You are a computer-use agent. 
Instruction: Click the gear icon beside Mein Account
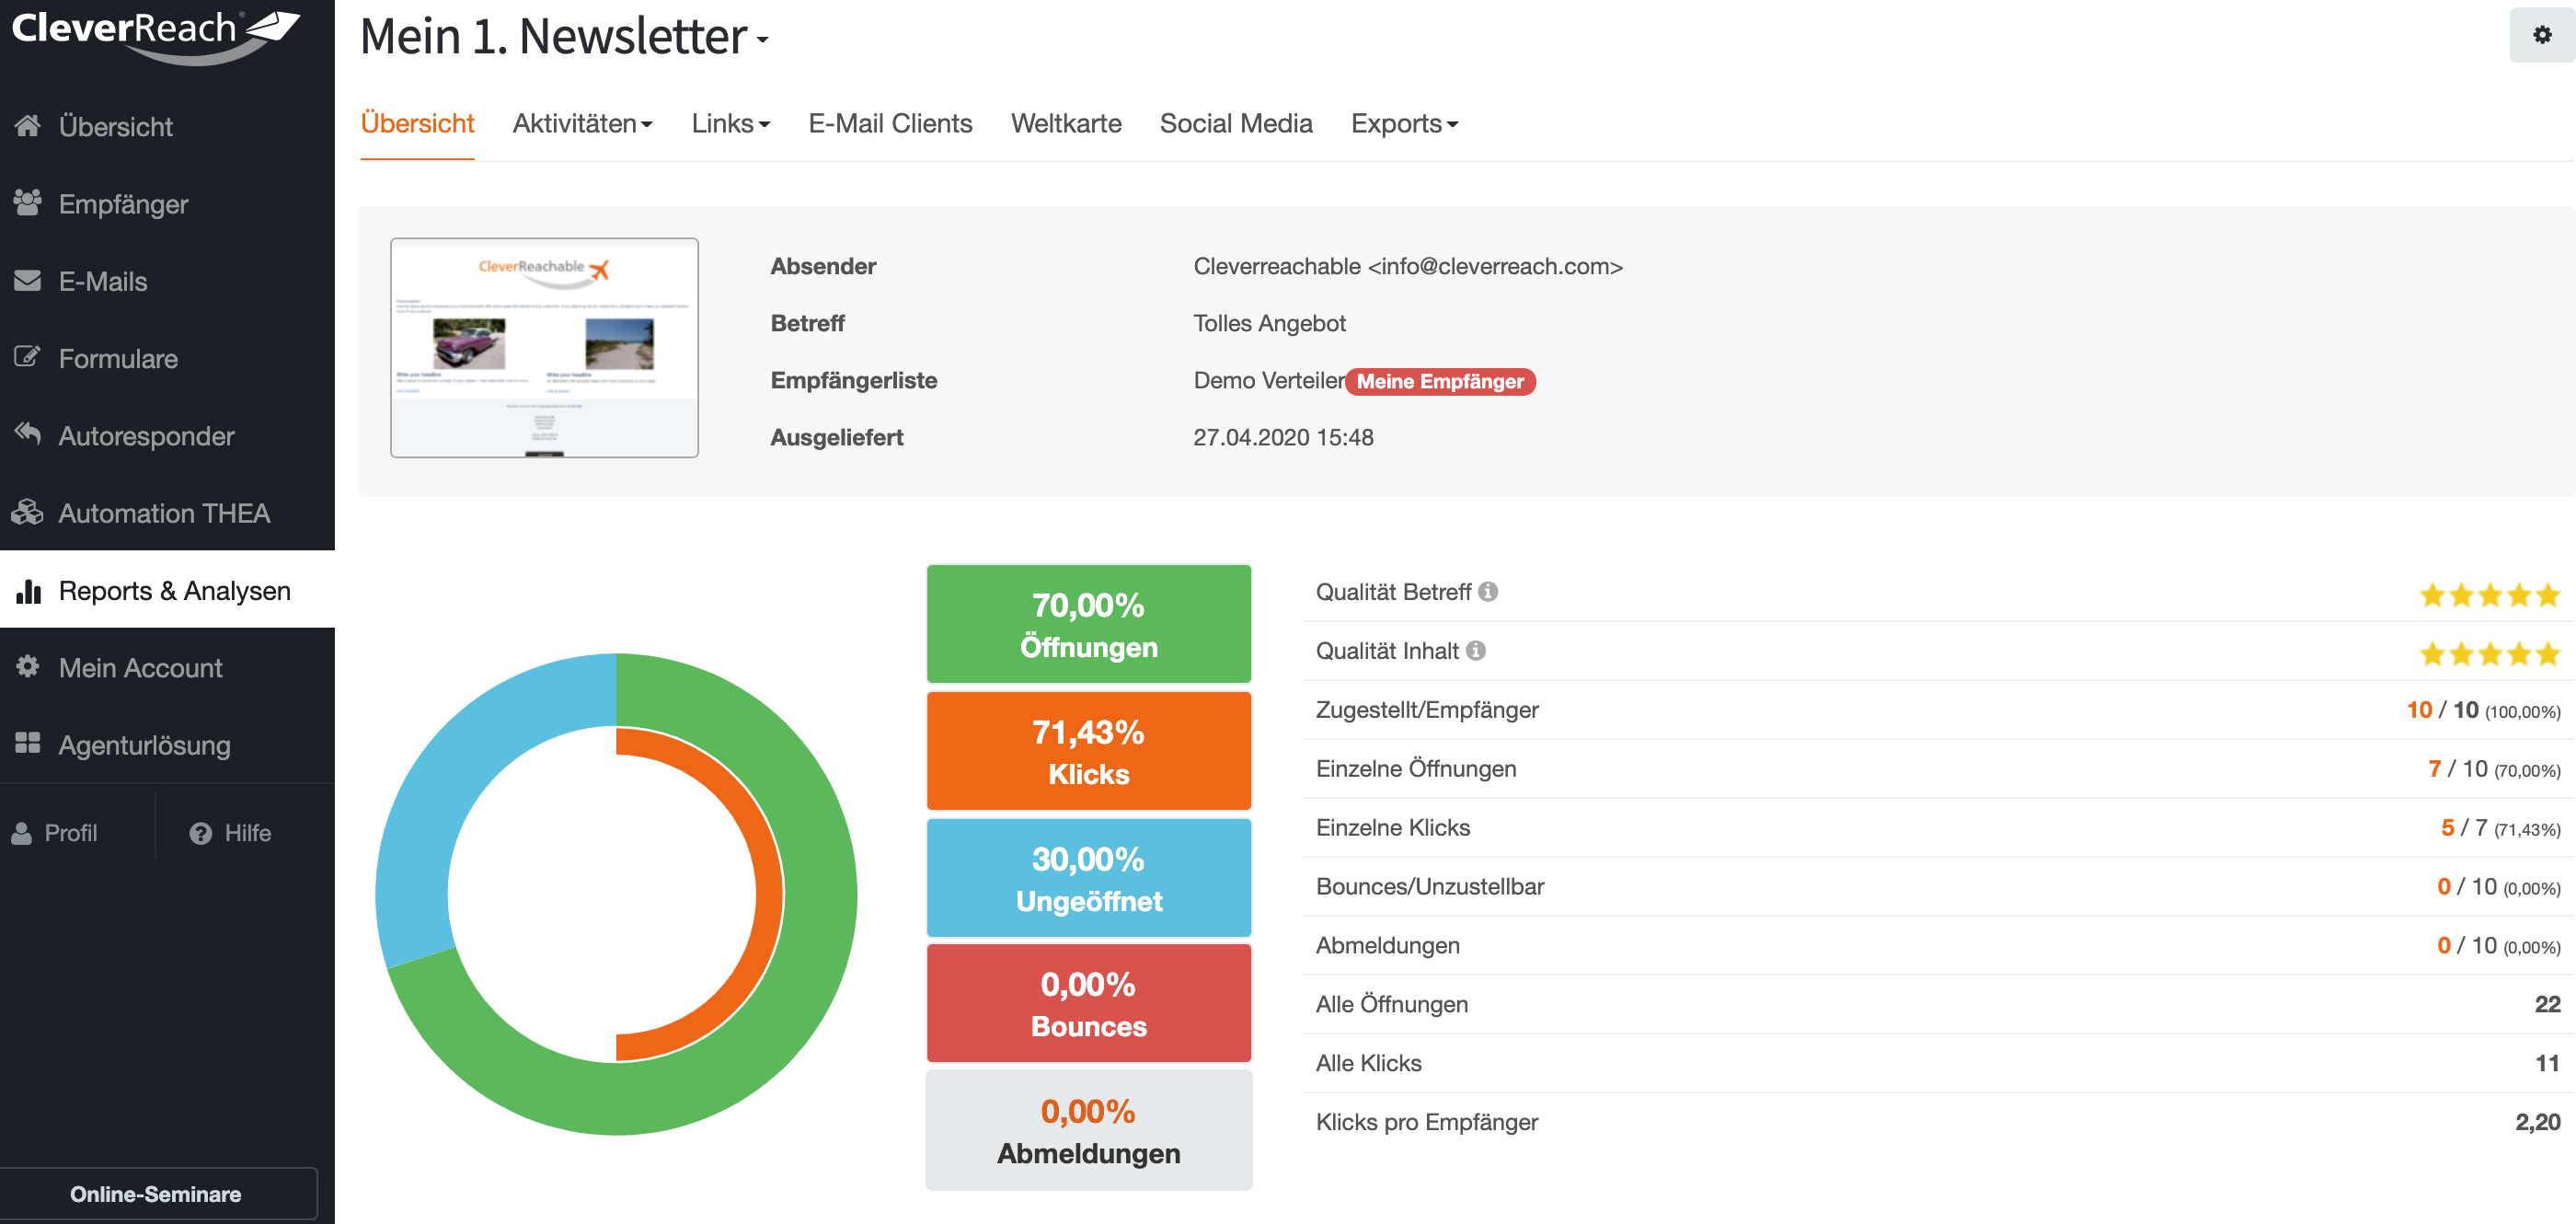[28, 667]
